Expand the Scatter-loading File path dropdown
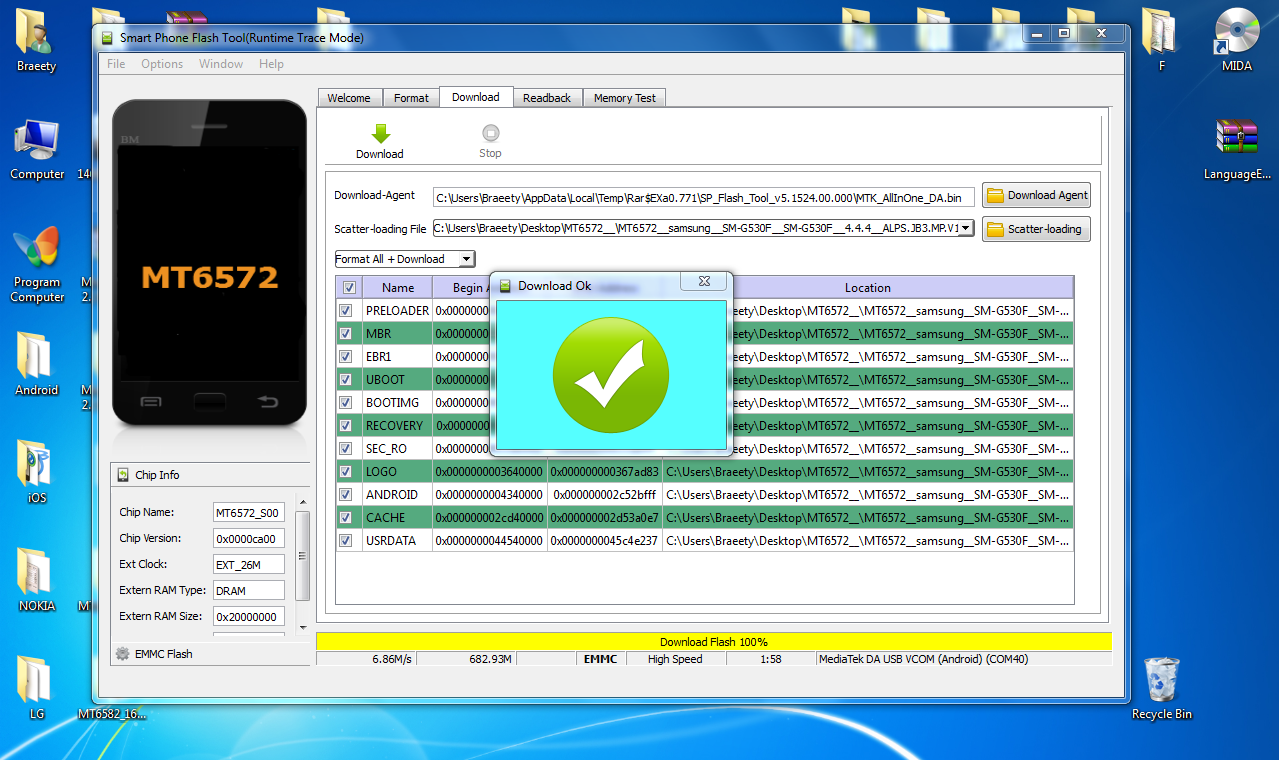1279x760 pixels. [966, 229]
